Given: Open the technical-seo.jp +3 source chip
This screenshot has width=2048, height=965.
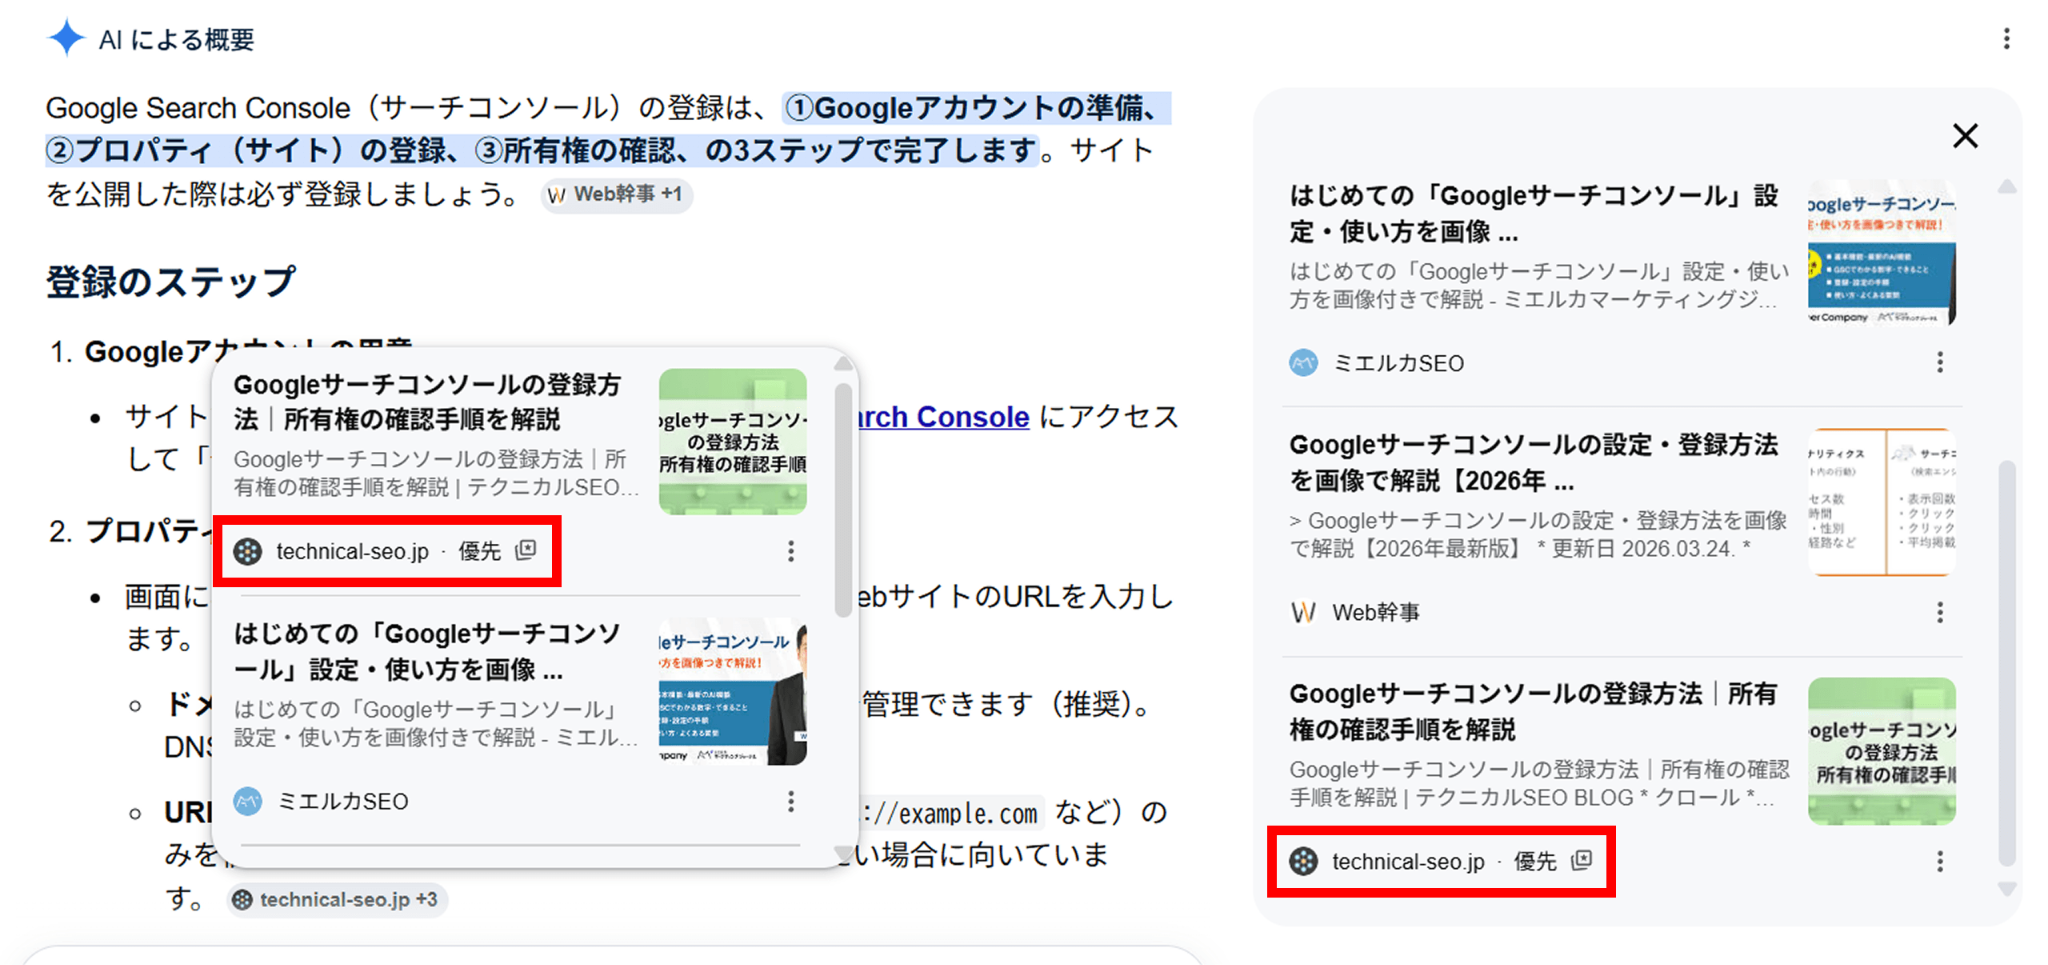Looking at the screenshot, I should 336,899.
